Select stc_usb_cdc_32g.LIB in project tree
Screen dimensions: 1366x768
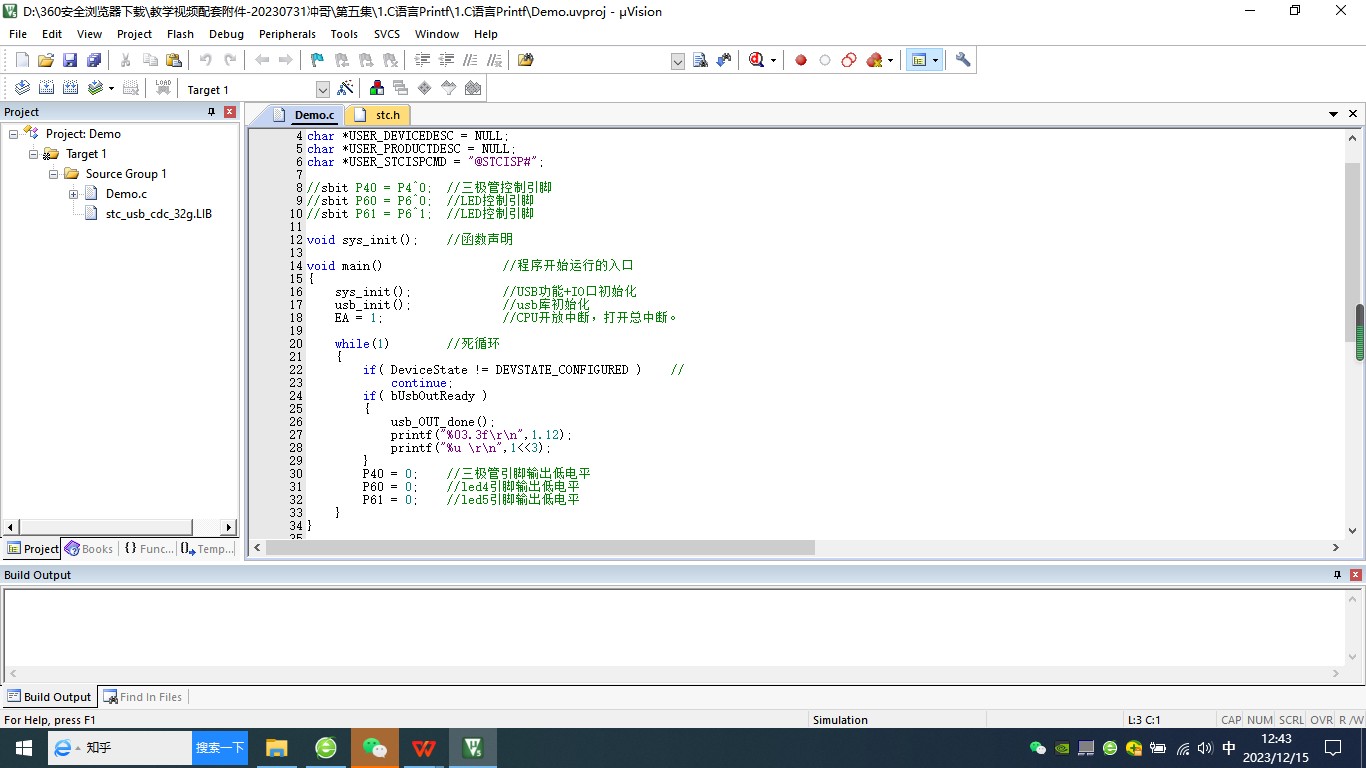tap(158, 214)
